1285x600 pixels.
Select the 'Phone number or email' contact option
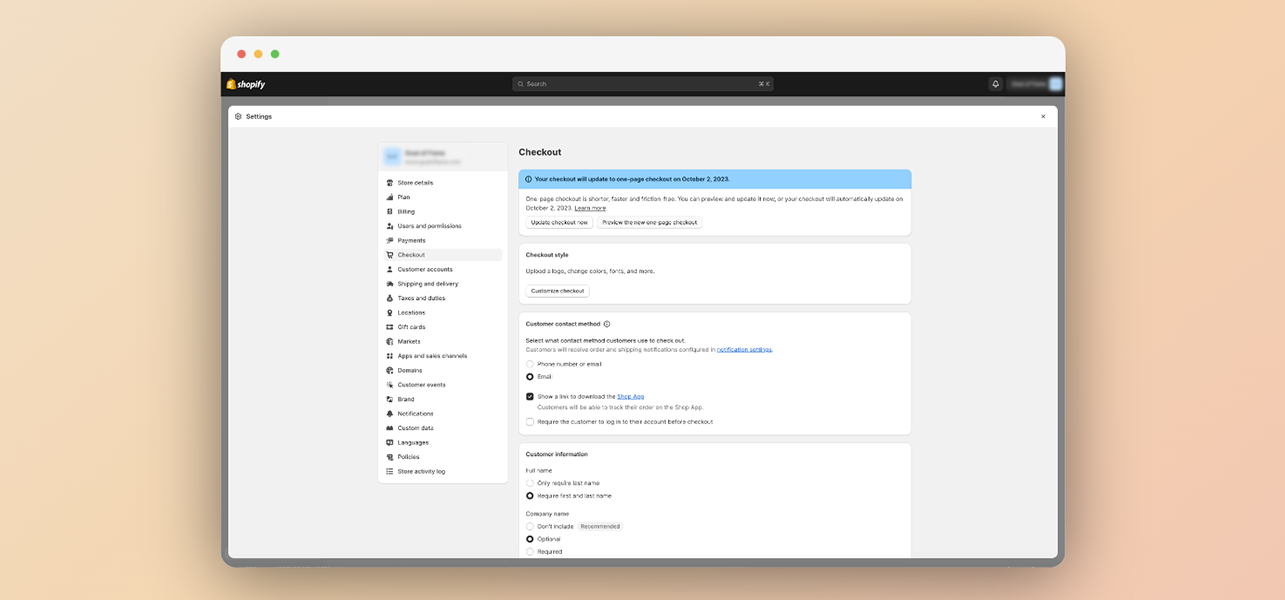point(530,364)
